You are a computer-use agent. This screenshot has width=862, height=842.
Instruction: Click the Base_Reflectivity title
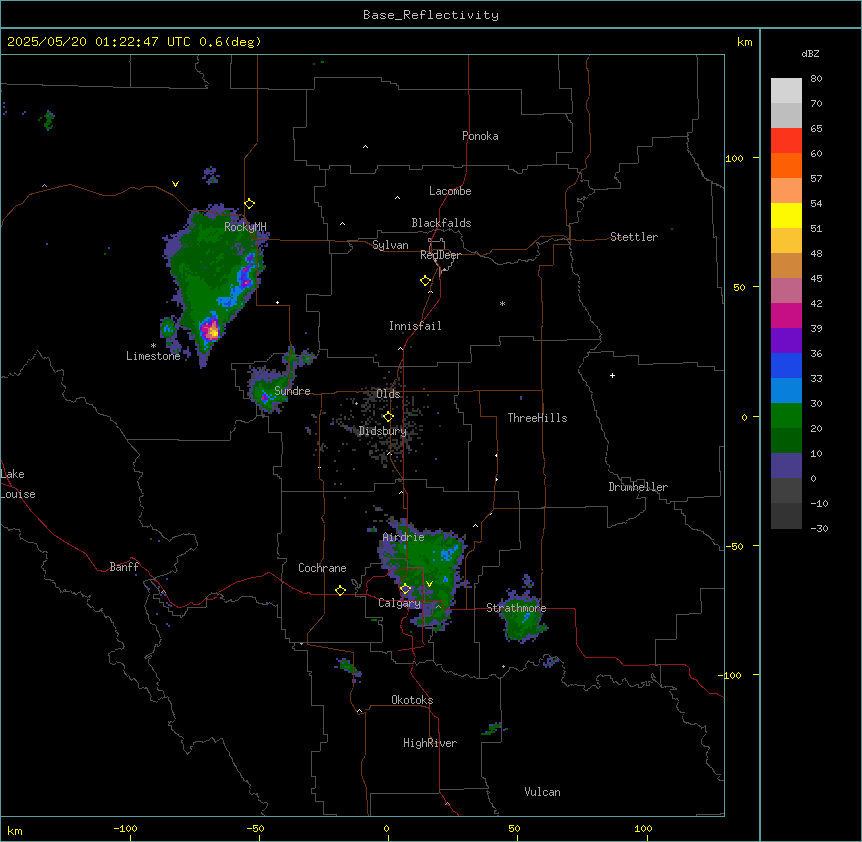point(431,15)
